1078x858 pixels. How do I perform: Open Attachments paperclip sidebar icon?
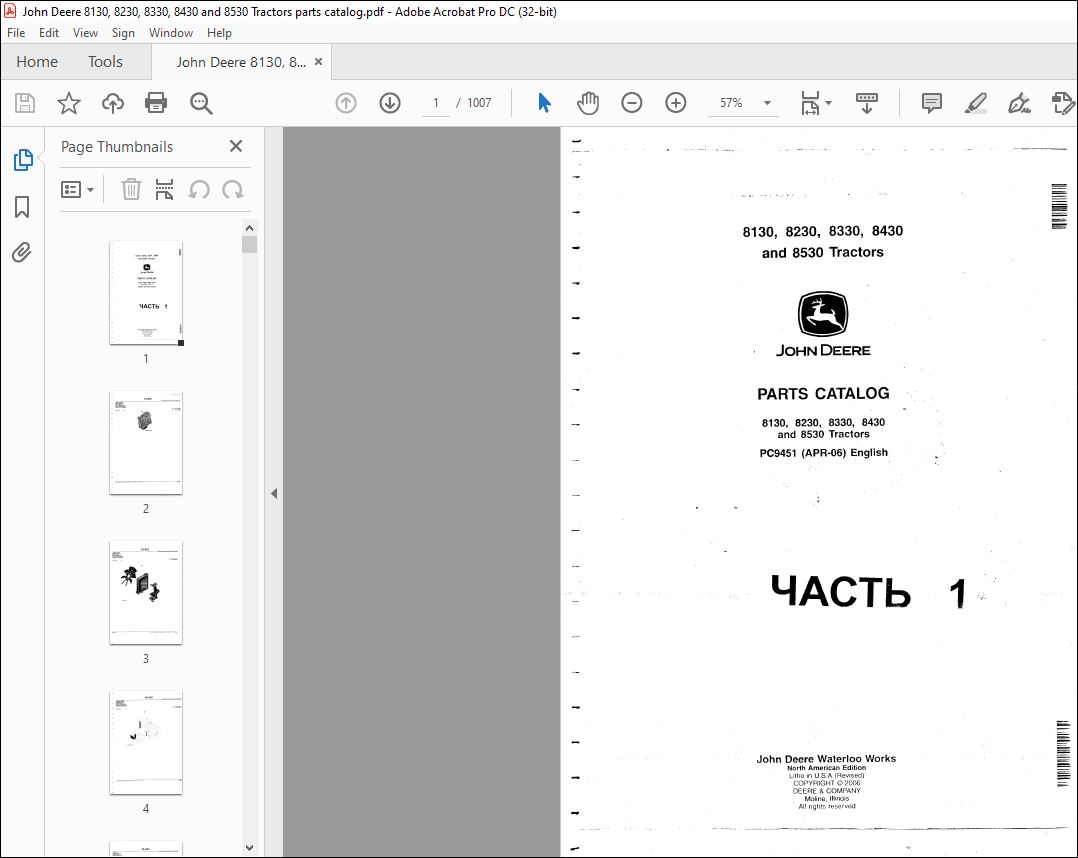click(x=22, y=252)
